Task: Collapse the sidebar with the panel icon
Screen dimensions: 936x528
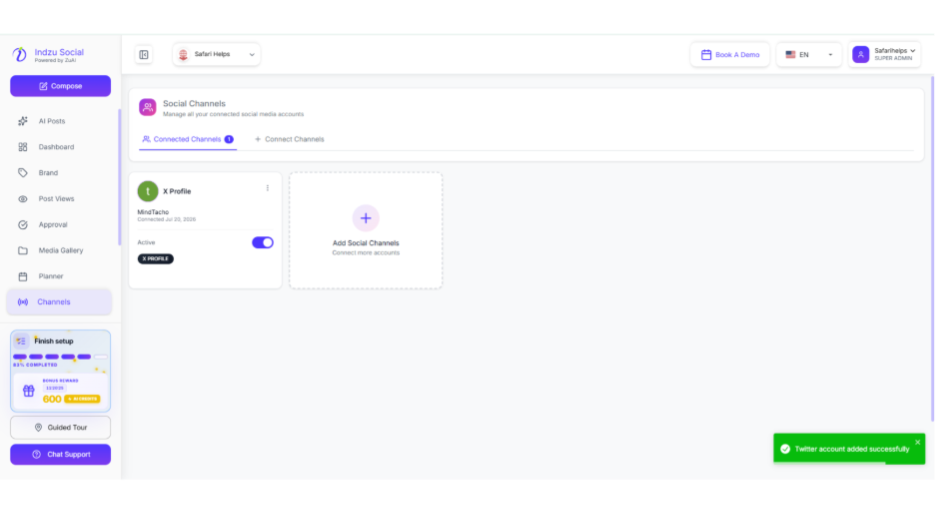Action: pos(144,55)
